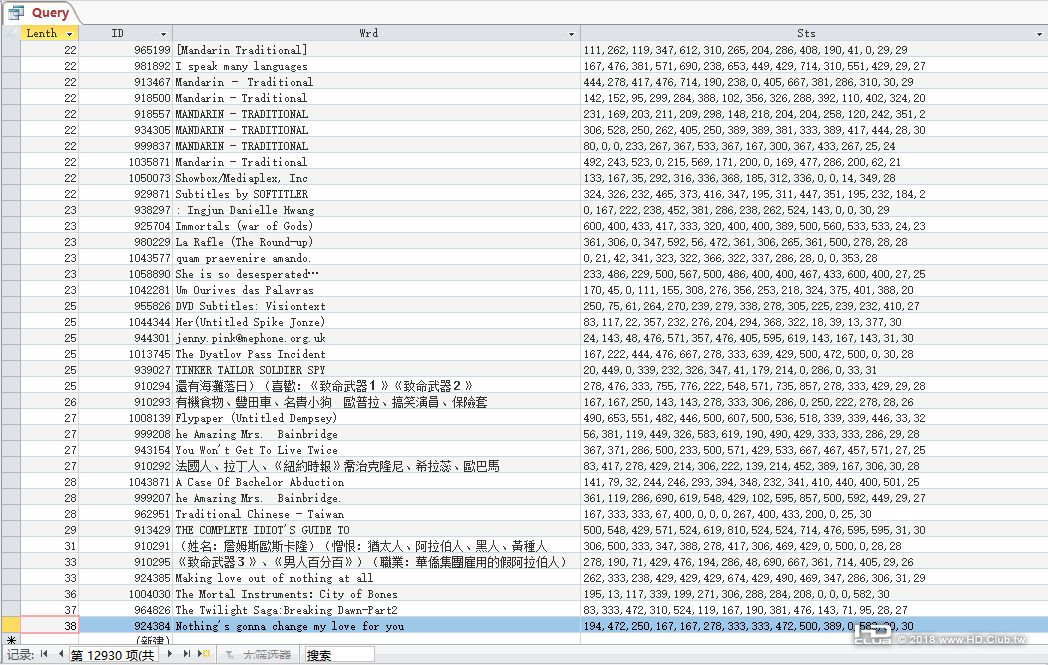Click cell 'A Case Of Bachelor Abduction'

376,483
